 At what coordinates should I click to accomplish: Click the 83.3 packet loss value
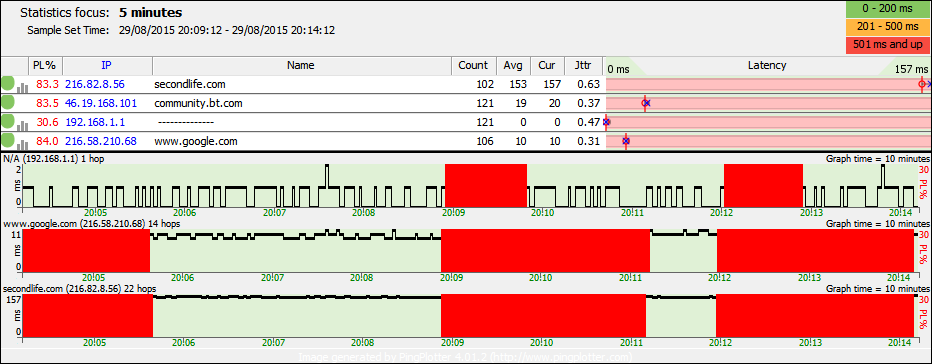(47, 84)
